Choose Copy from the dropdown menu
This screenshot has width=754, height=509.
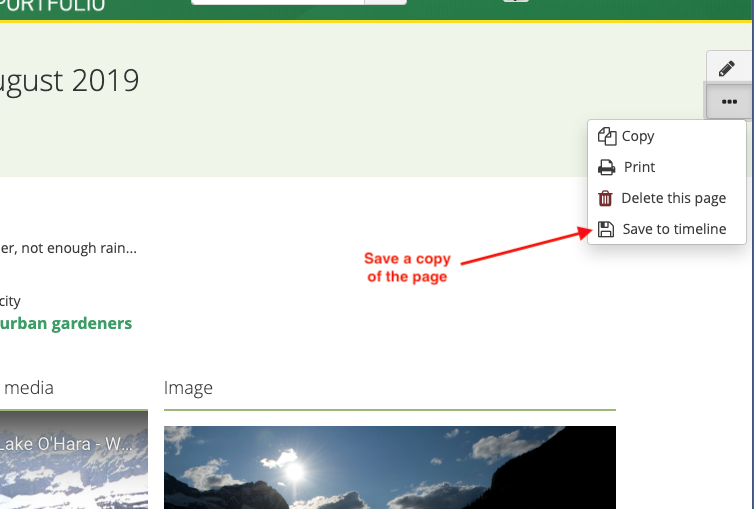click(x=666, y=136)
